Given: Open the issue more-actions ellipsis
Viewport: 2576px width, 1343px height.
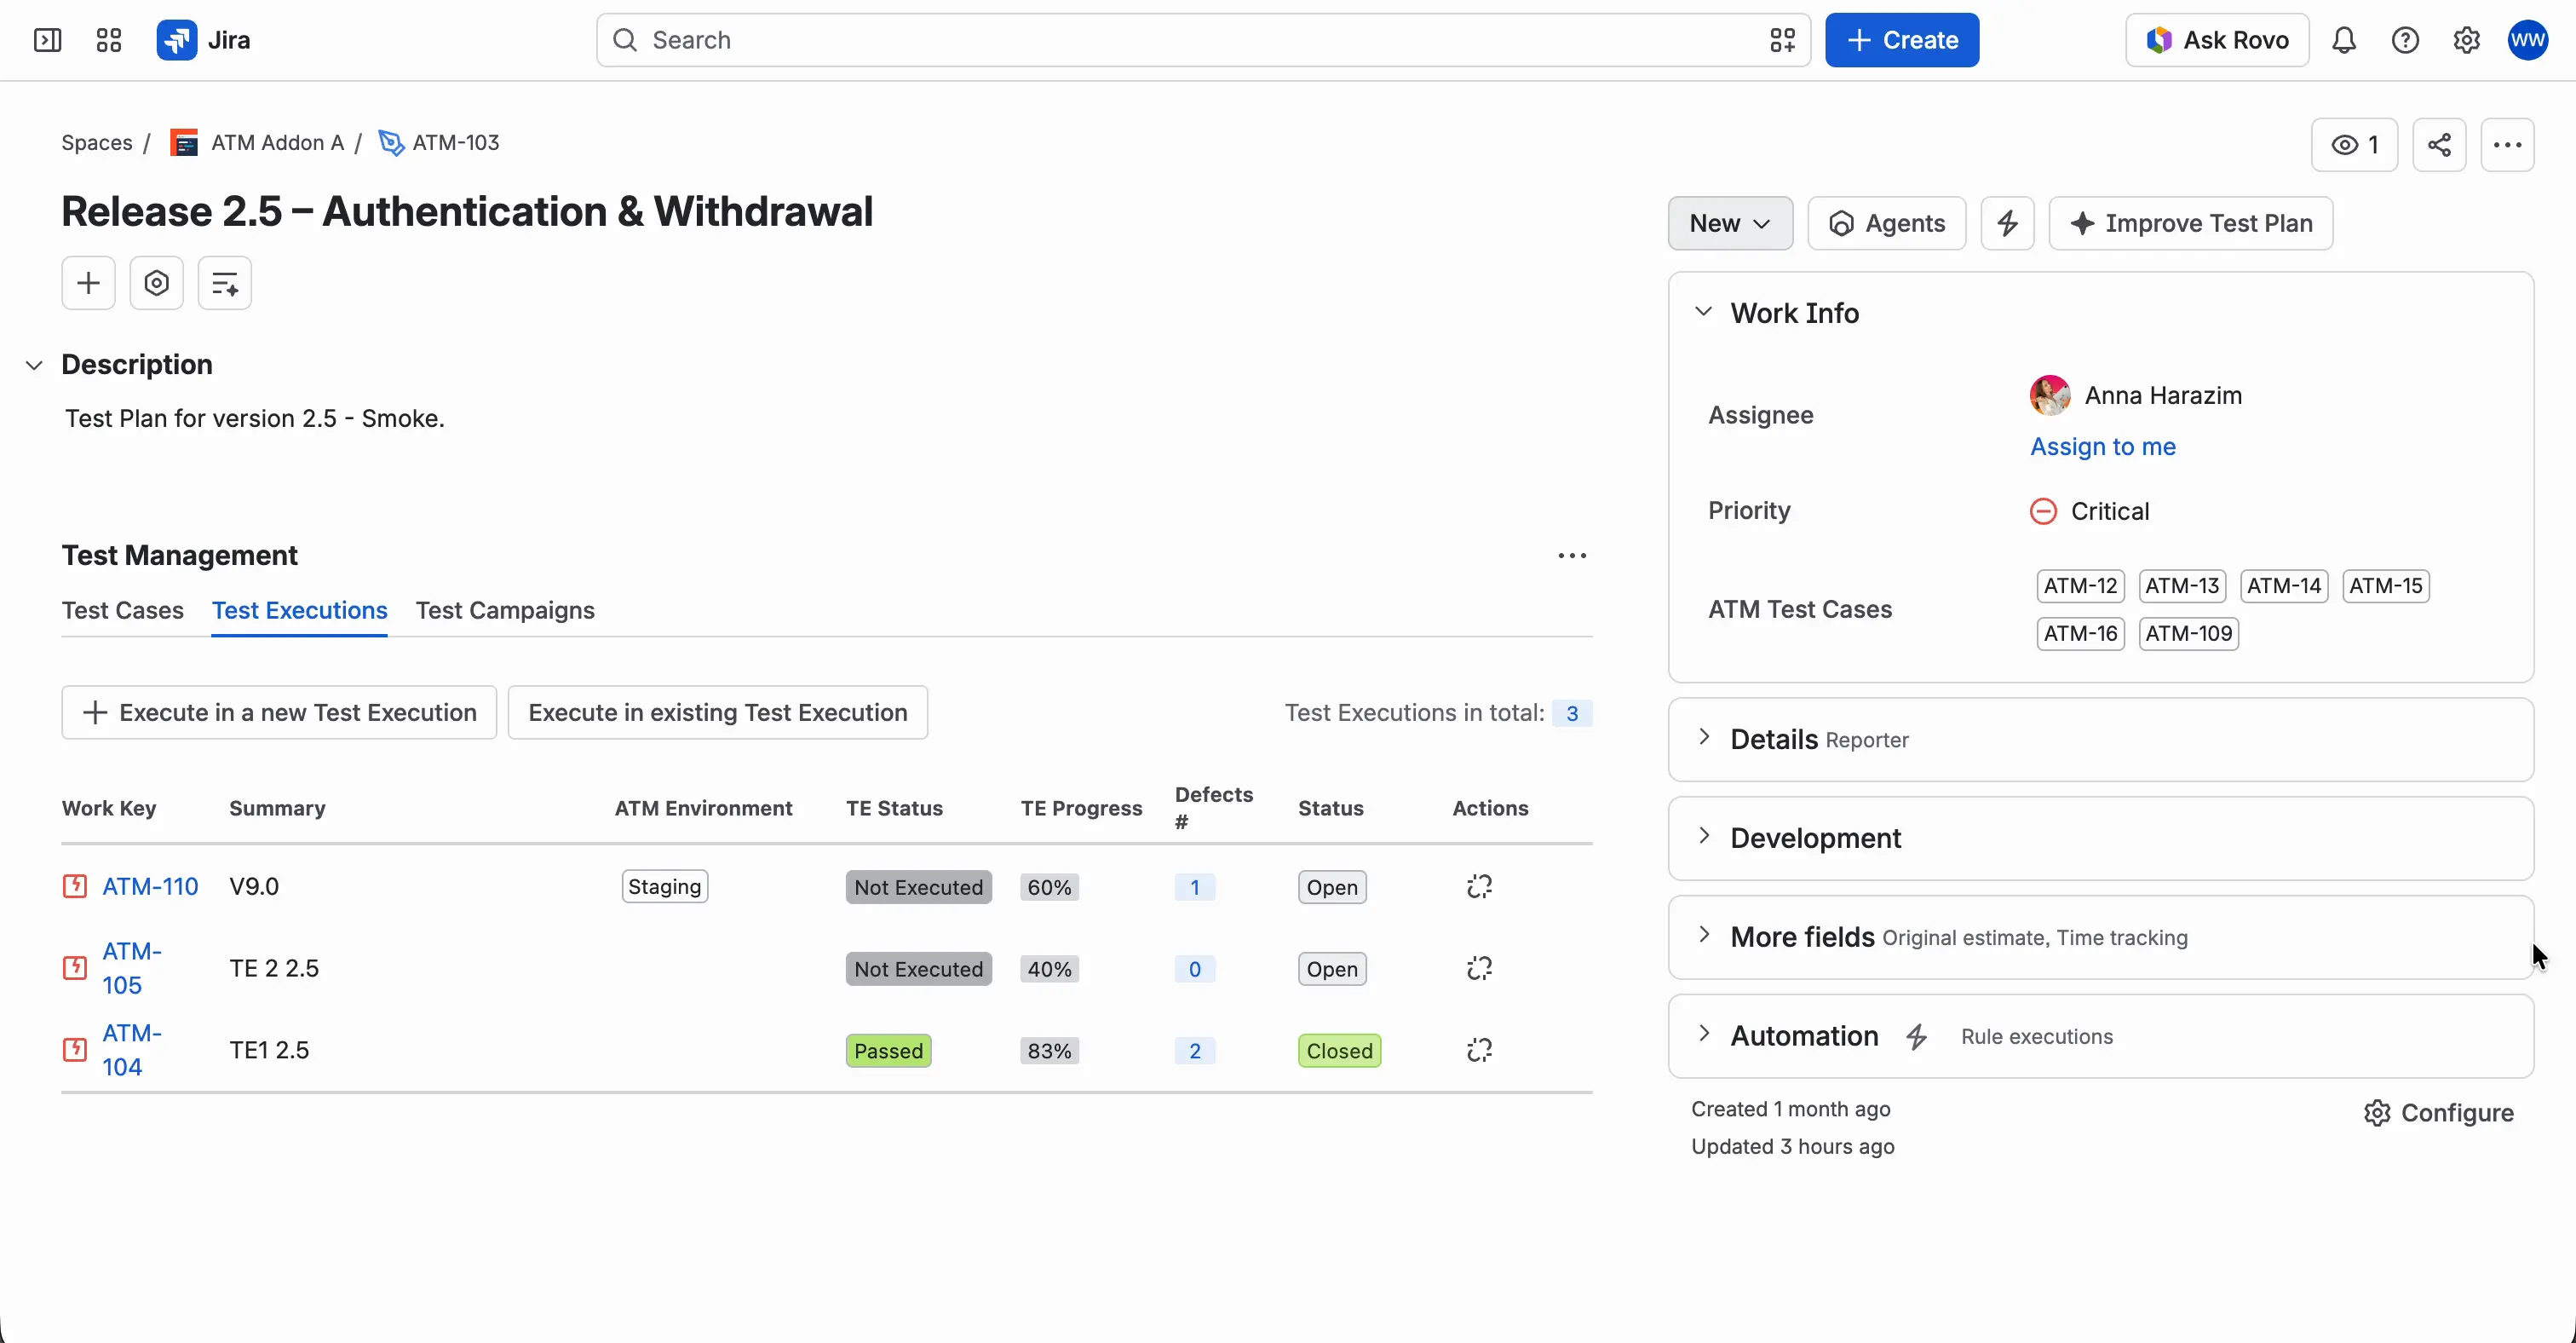Looking at the screenshot, I should click(x=2507, y=145).
